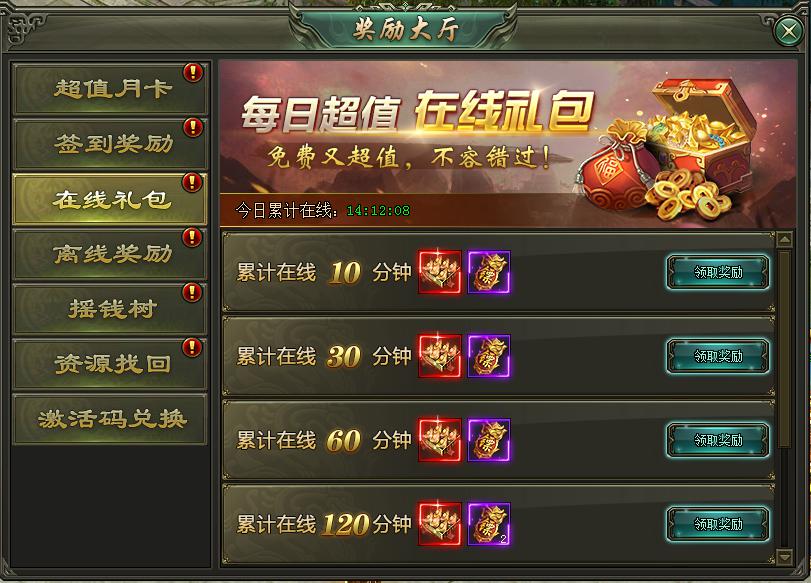Click the purple pouch reward icon in 10分钟 row
This screenshot has height=583, width=811.
tap(489, 272)
